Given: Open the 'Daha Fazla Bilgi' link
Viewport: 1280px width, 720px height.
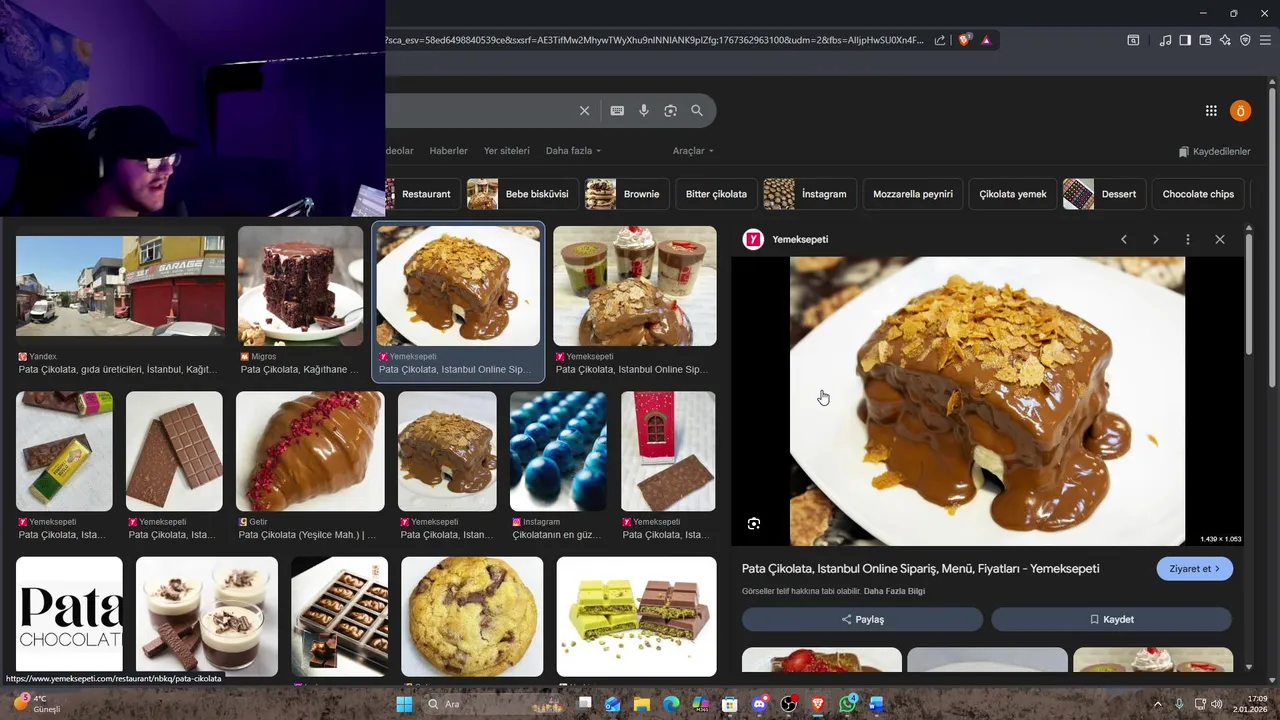Looking at the screenshot, I should 894,591.
